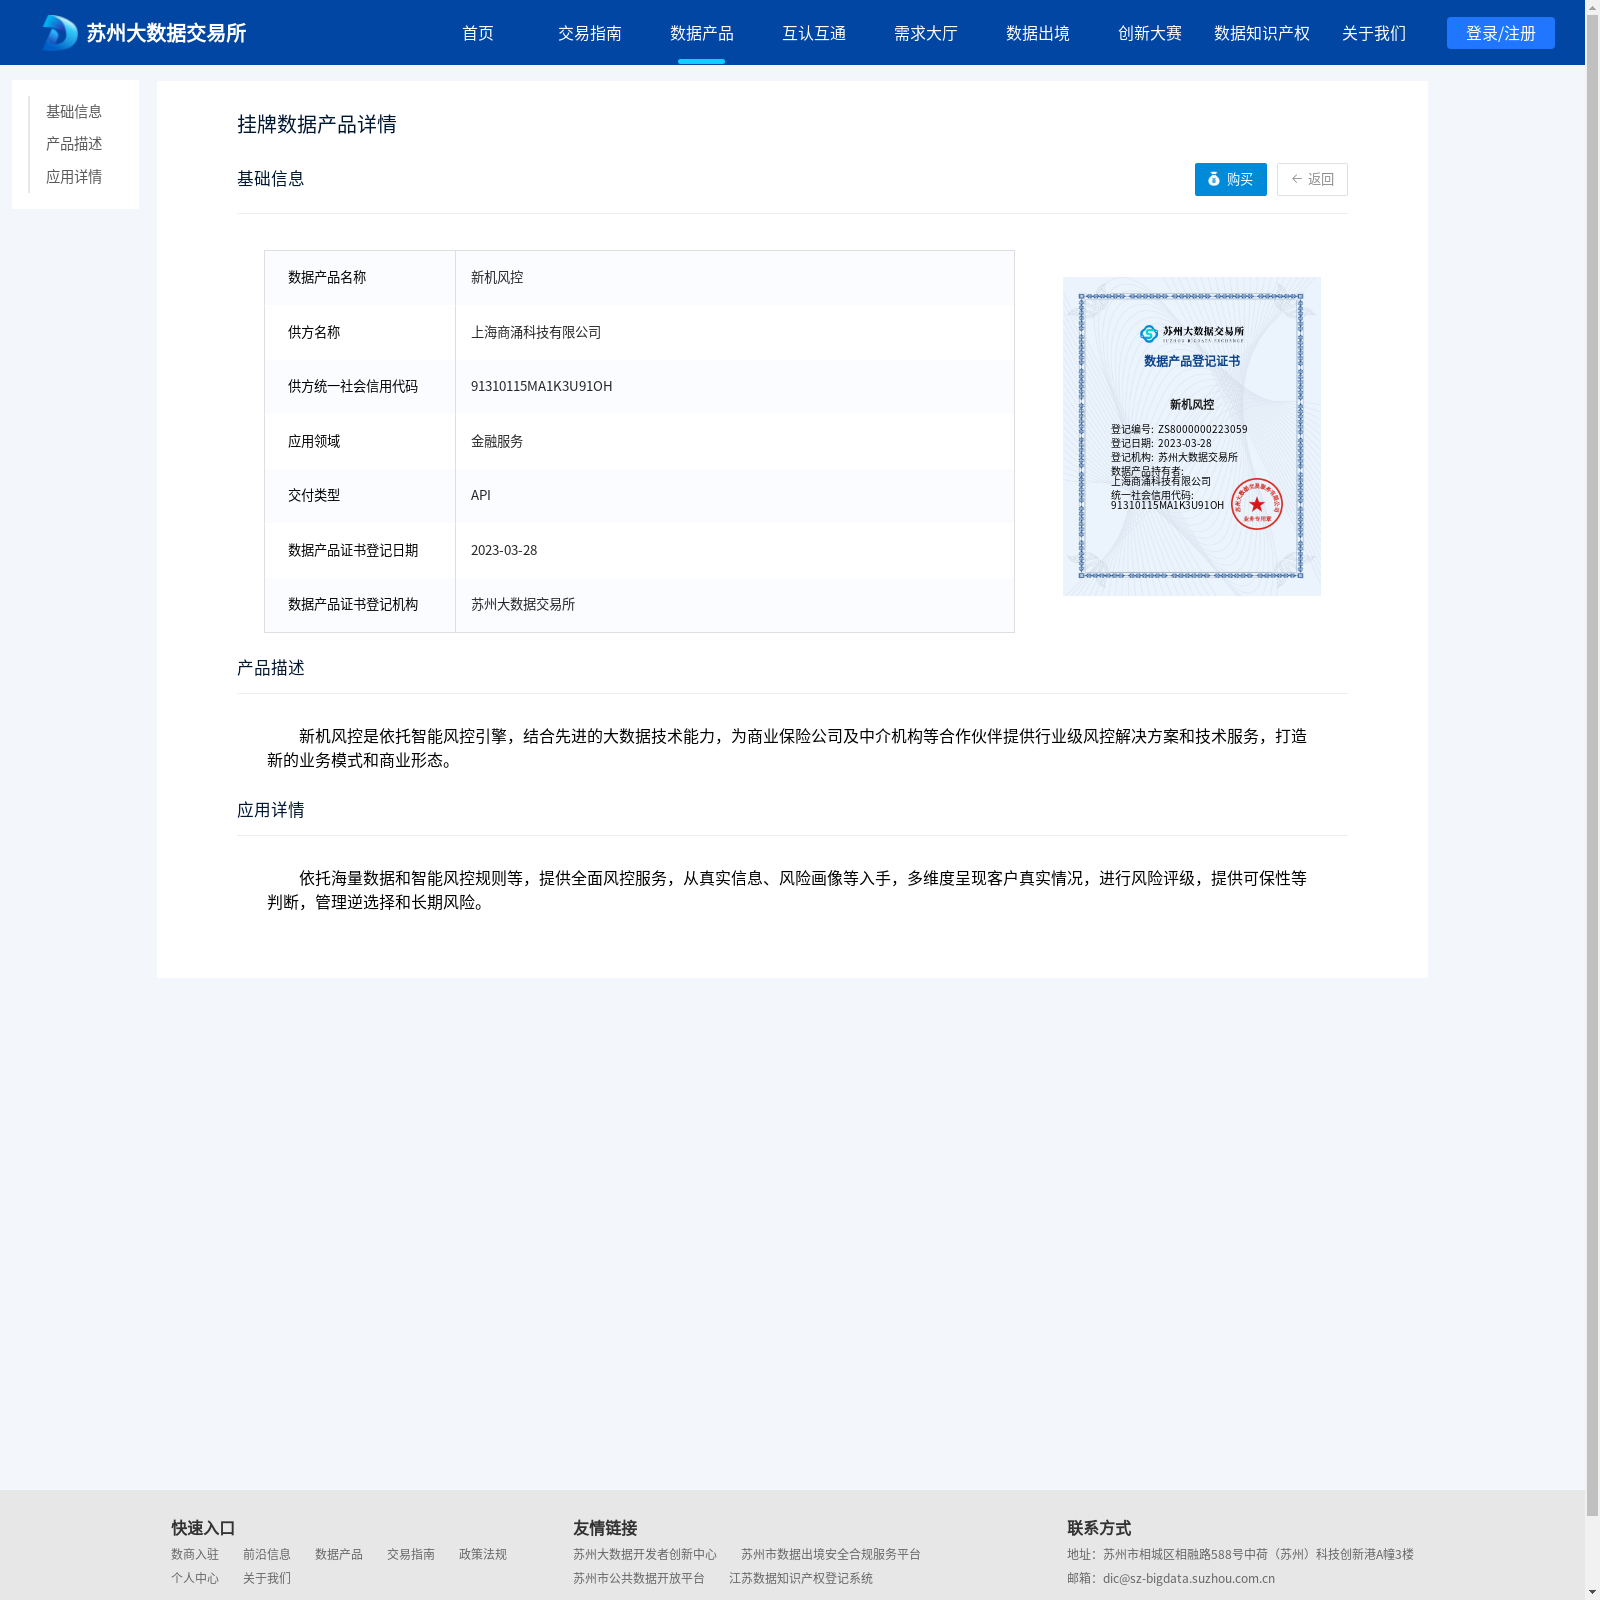Screen dimensions: 1600x1600
Task: Open the 创新大赛 nav item
Action: (1150, 33)
